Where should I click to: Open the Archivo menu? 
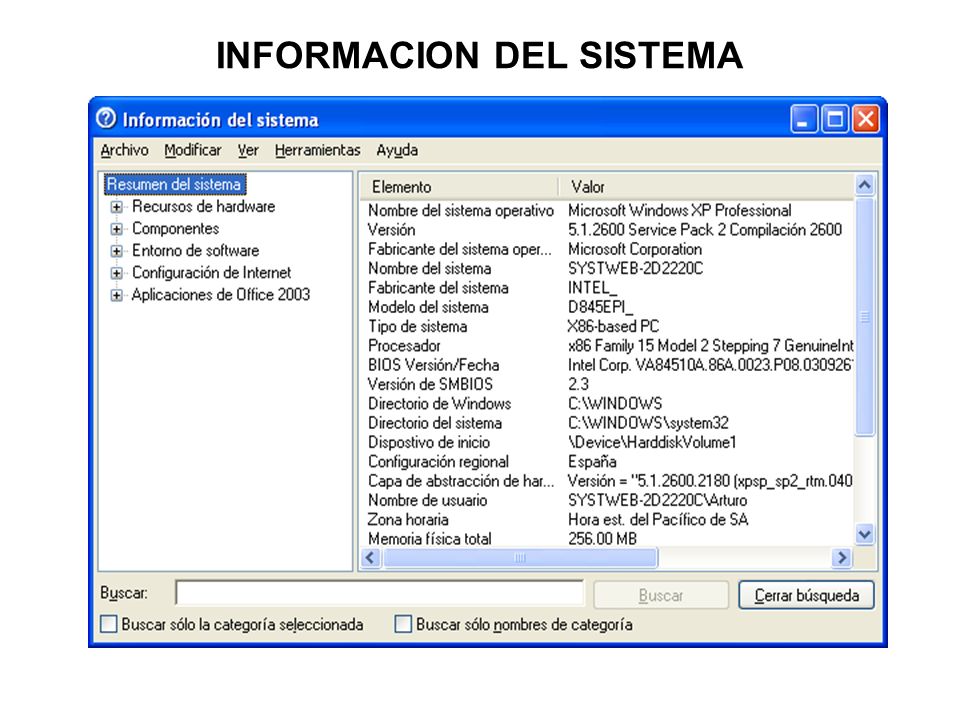click(x=124, y=150)
